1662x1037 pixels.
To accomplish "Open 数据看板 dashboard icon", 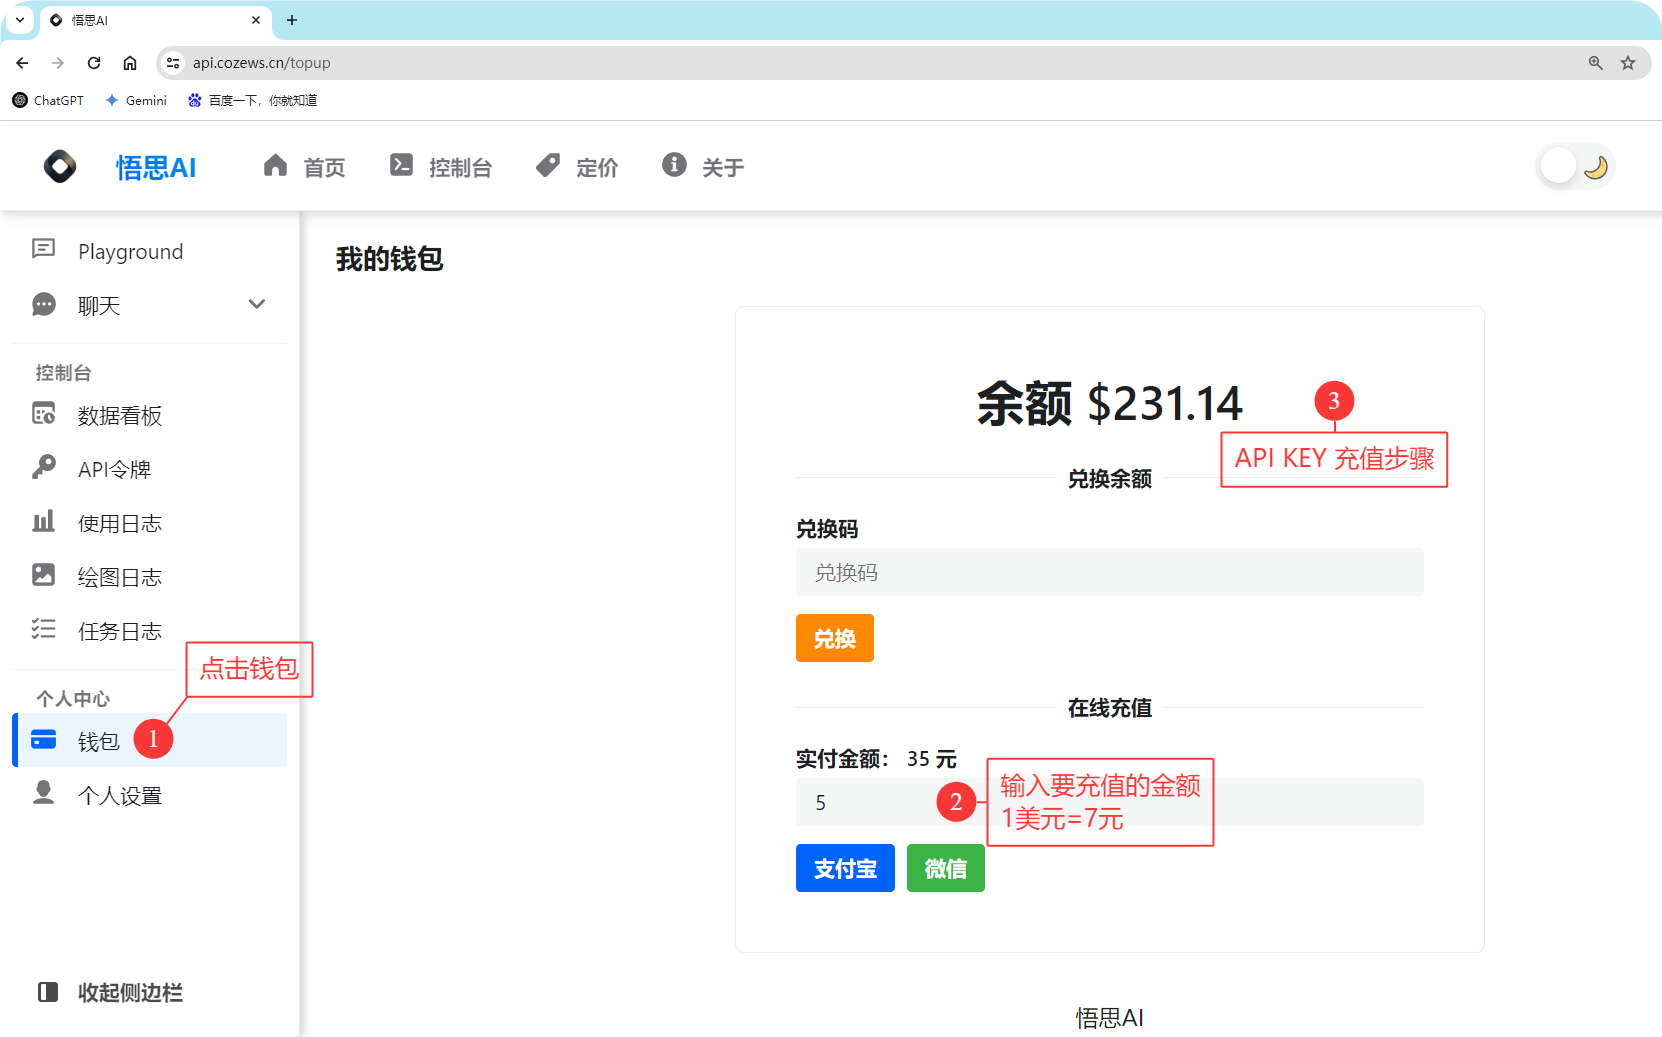I will pos(44,414).
